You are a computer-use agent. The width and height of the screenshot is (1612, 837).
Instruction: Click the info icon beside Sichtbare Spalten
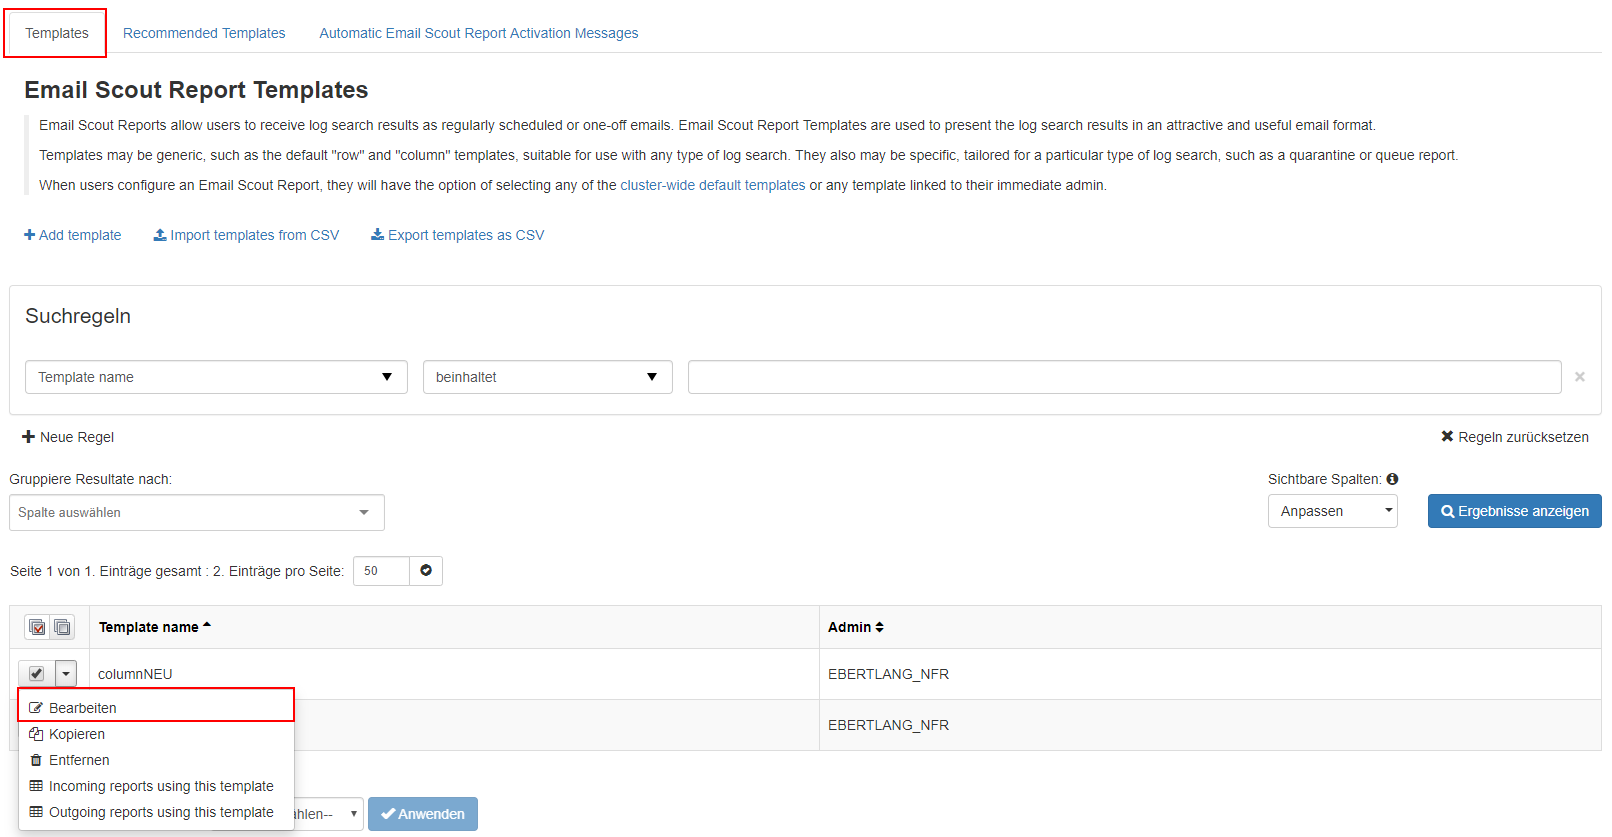(x=1392, y=479)
